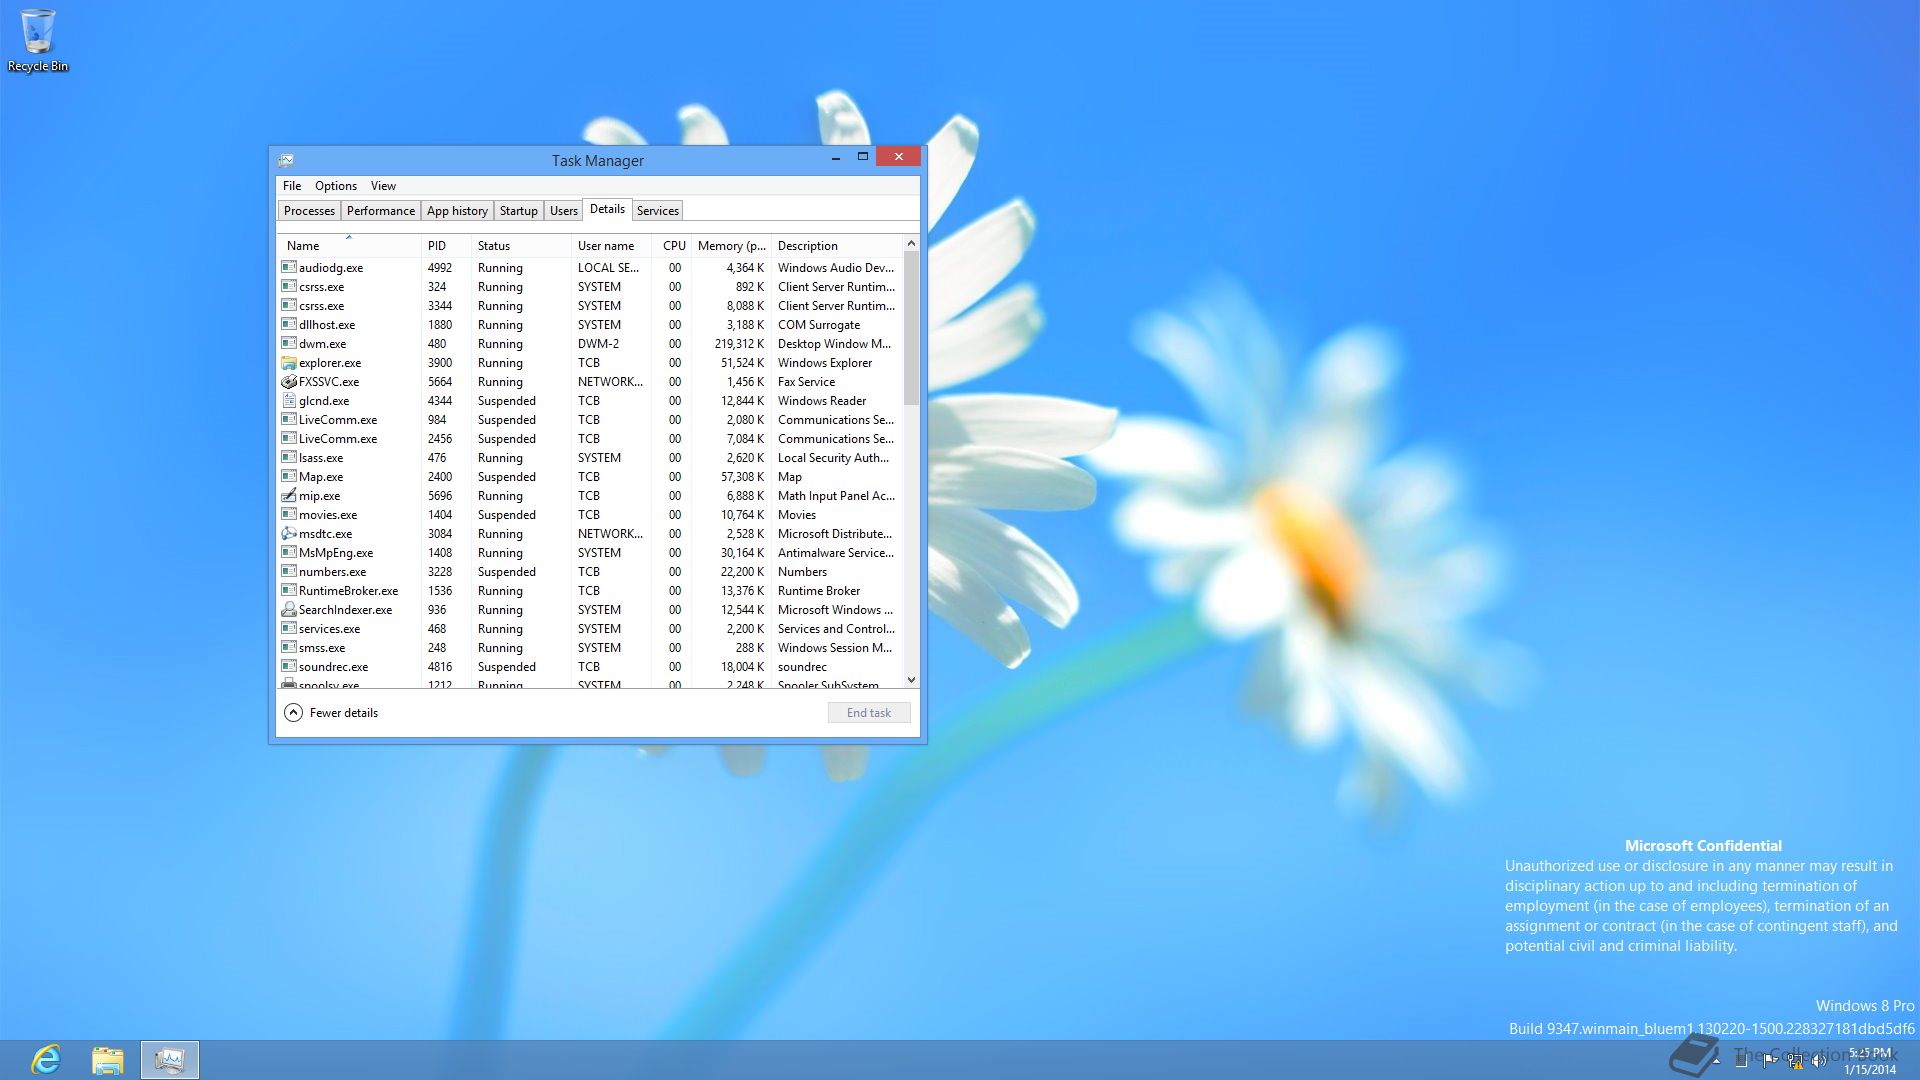Click the mip.exe pen icon
The width and height of the screenshot is (1920, 1080).
pyautogui.click(x=288, y=495)
